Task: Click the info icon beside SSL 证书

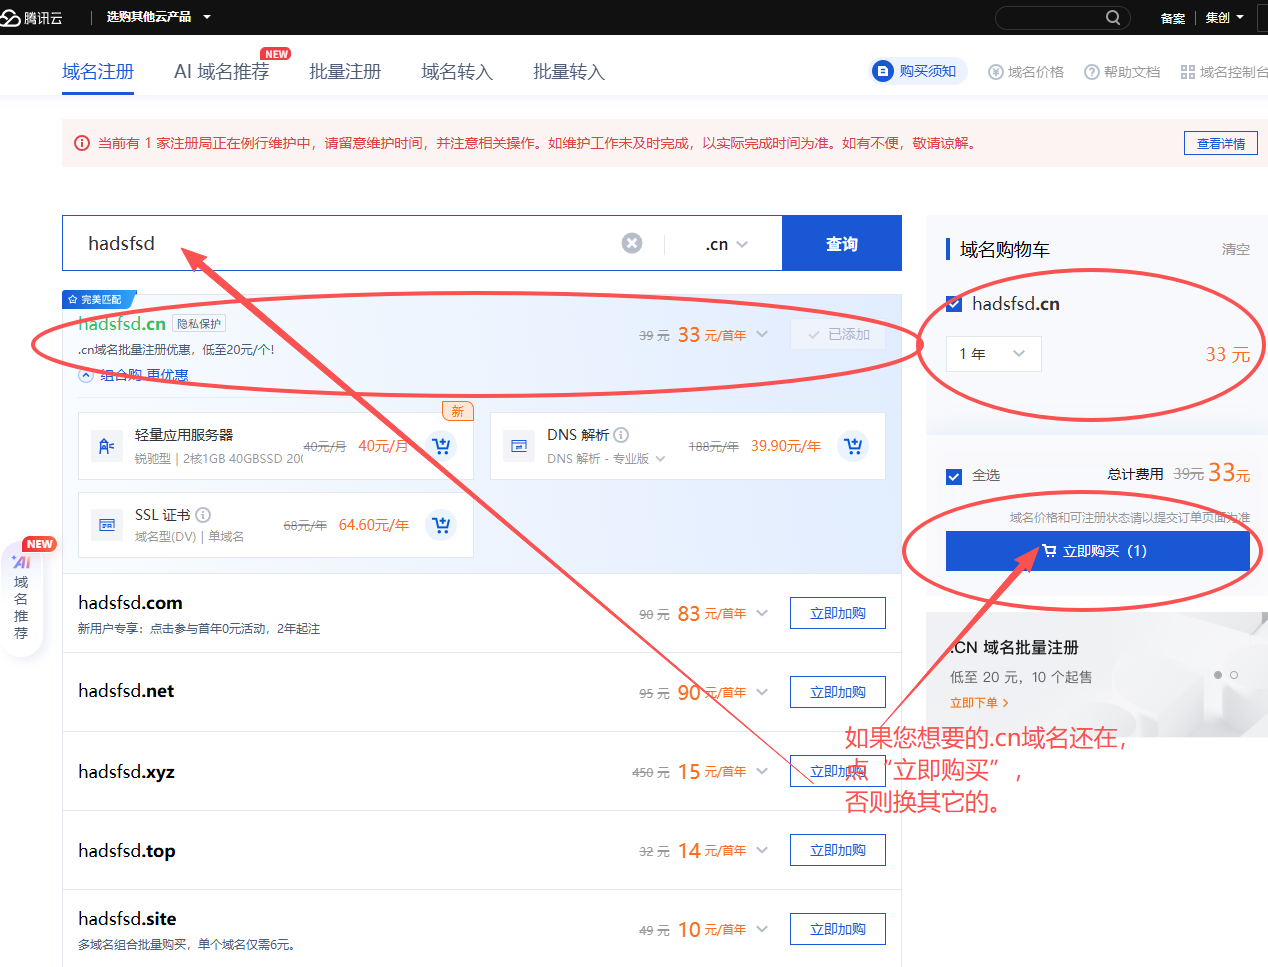Action: tap(203, 515)
